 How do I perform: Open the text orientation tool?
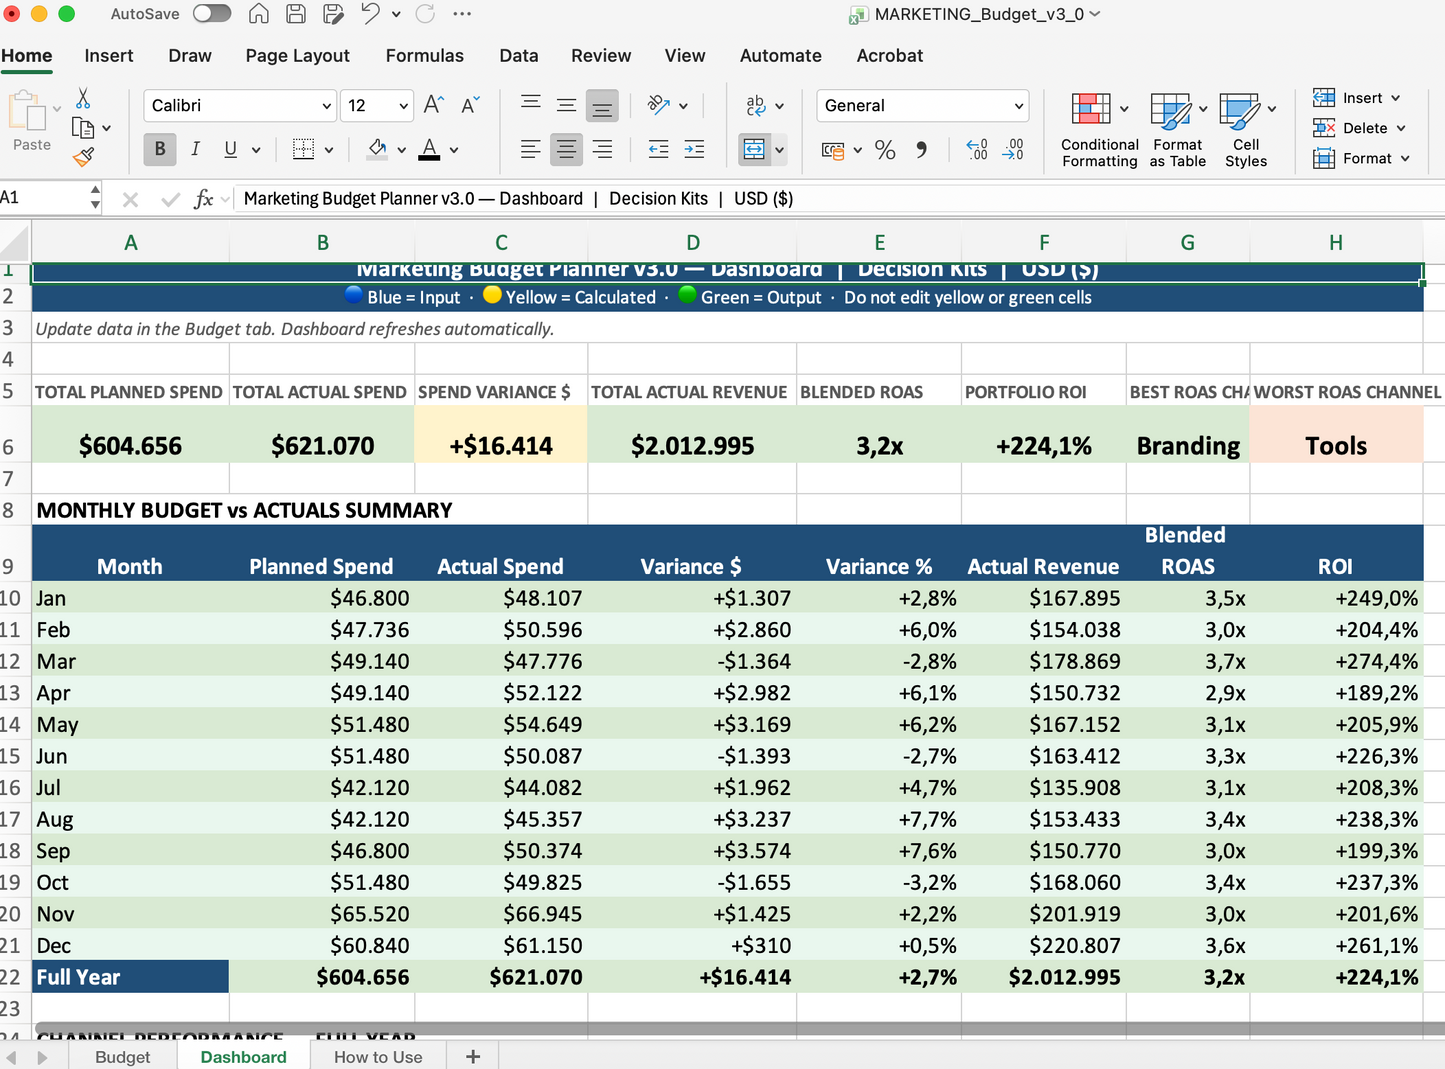coord(659,104)
